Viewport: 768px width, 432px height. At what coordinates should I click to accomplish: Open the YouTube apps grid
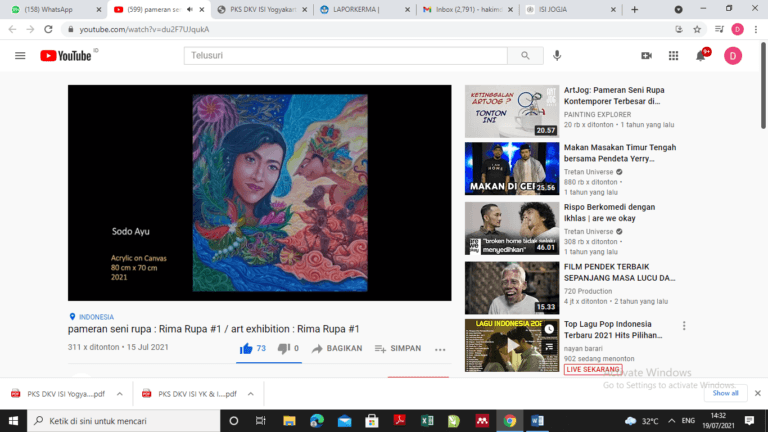(x=673, y=56)
